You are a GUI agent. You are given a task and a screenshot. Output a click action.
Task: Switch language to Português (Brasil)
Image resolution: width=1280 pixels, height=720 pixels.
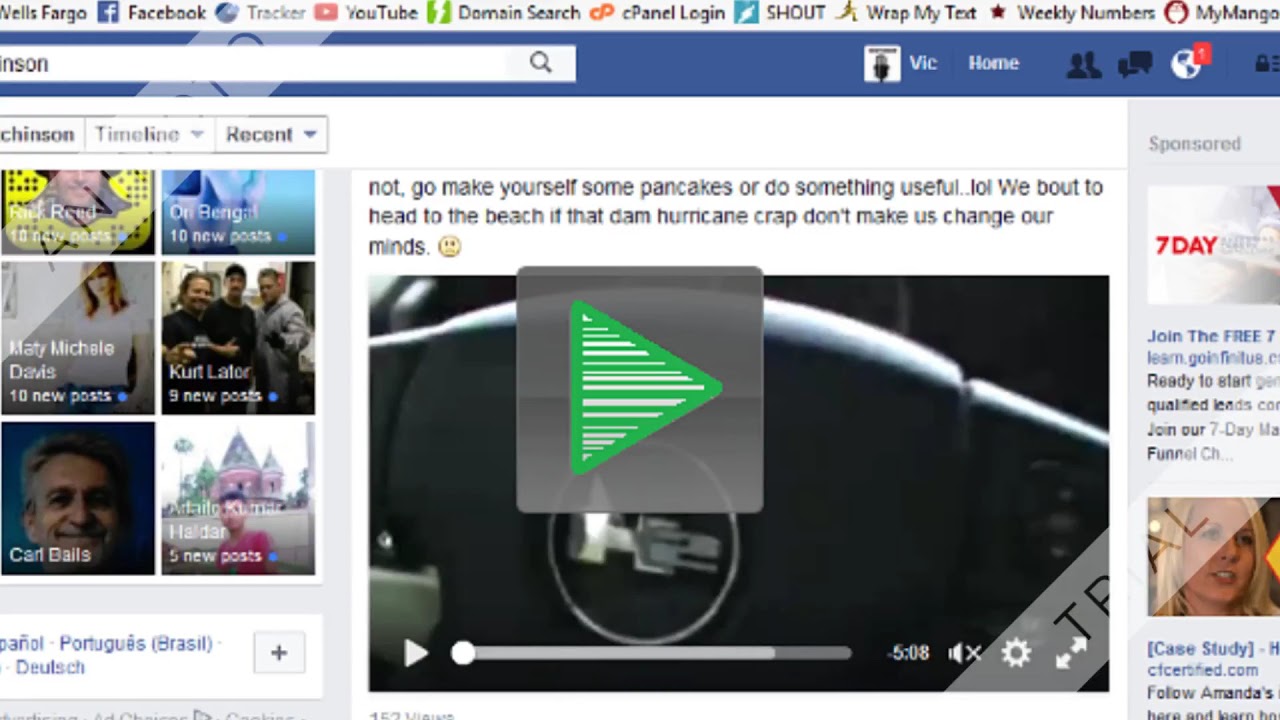[135, 644]
